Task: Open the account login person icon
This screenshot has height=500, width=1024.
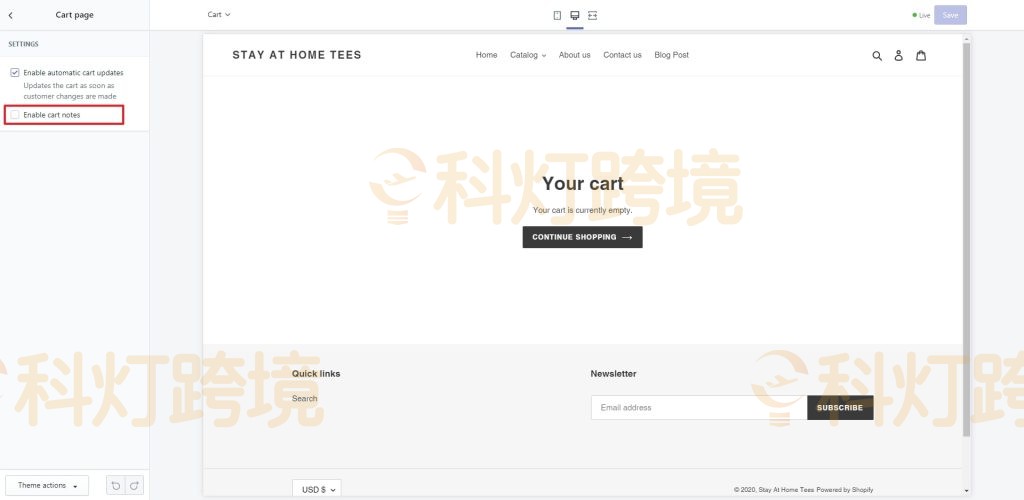Action: [899, 55]
